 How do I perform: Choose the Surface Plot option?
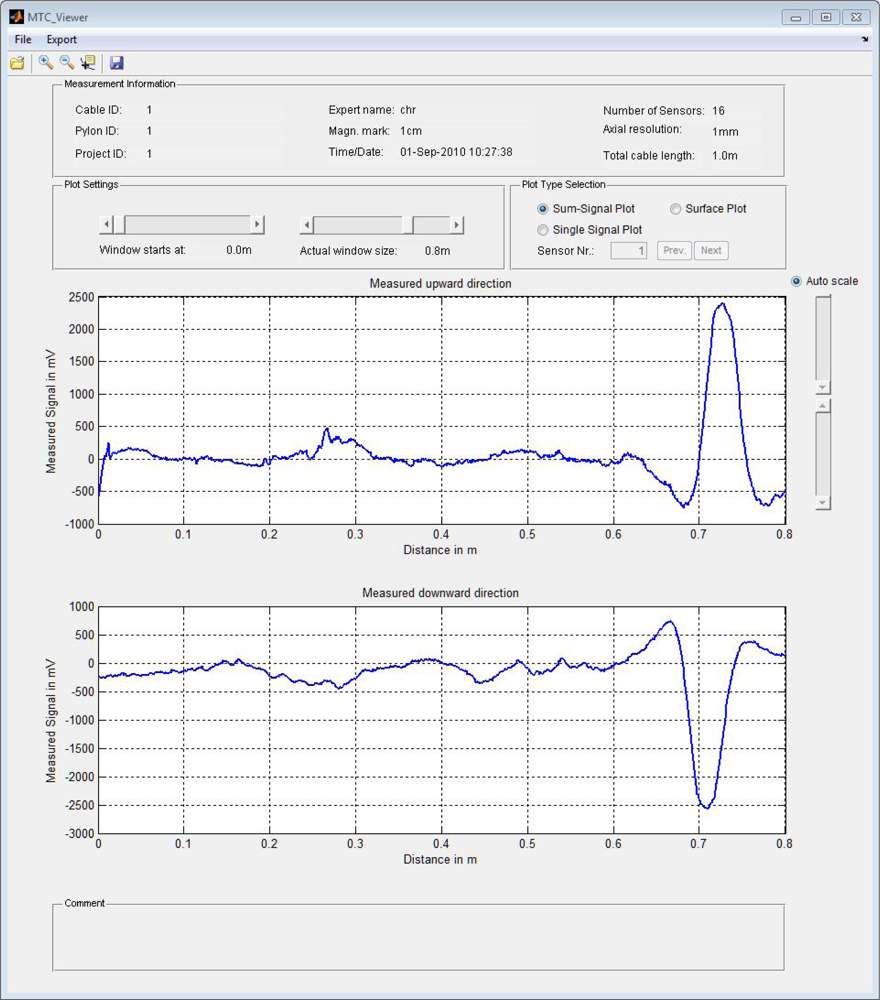click(x=676, y=209)
